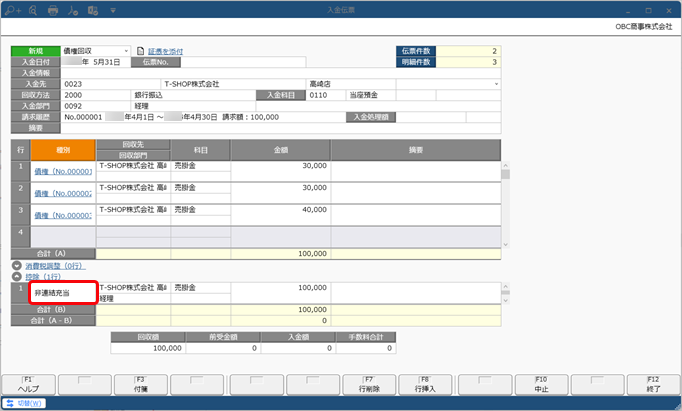Click the 入金部門 code field 0092
Screen dimensions: 682x411
[x=96, y=106]
